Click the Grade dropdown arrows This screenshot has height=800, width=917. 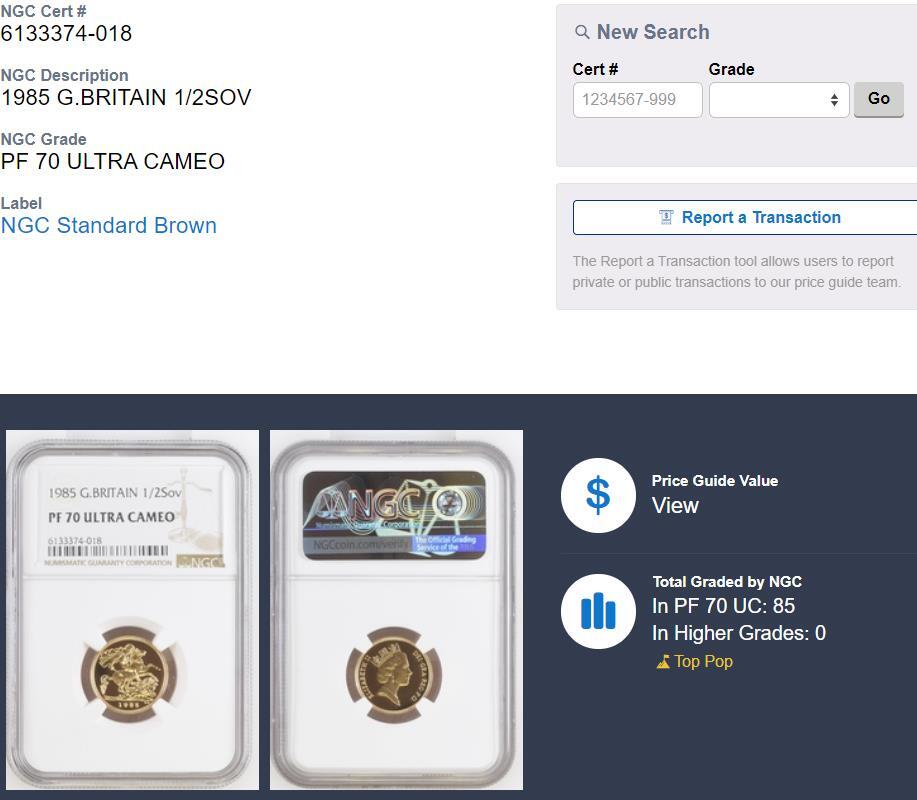pyautogui.click(x=834, y=100)
